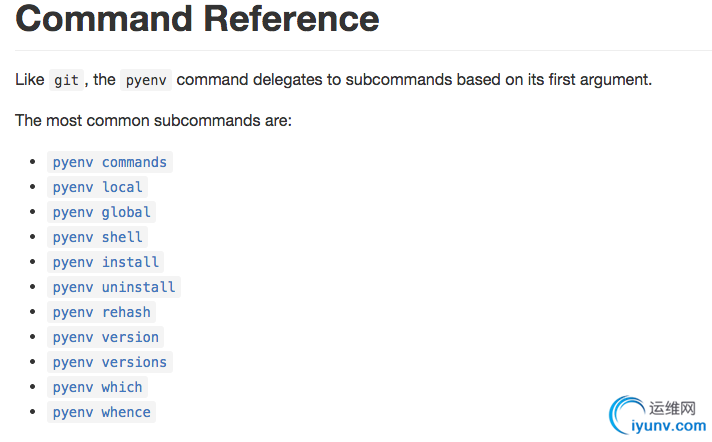Screen dimensions: 712x442
Task: Open the pyenv uninstall link
Action: point(114,287)
